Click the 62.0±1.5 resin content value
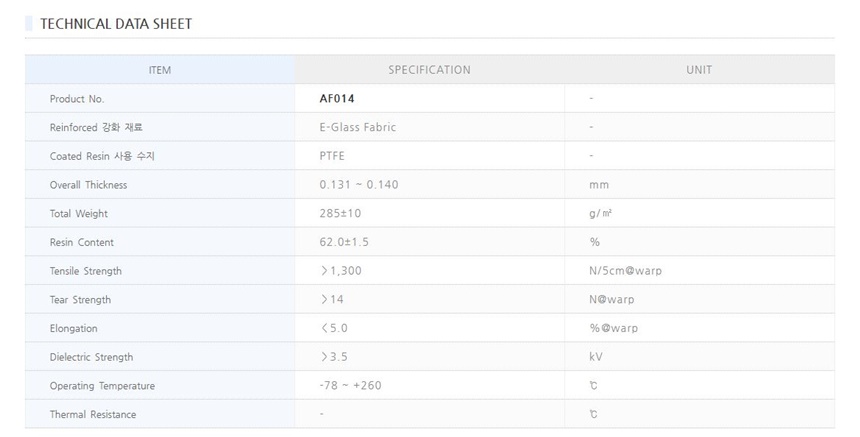The image size is (860, 437). coord(347,242)
